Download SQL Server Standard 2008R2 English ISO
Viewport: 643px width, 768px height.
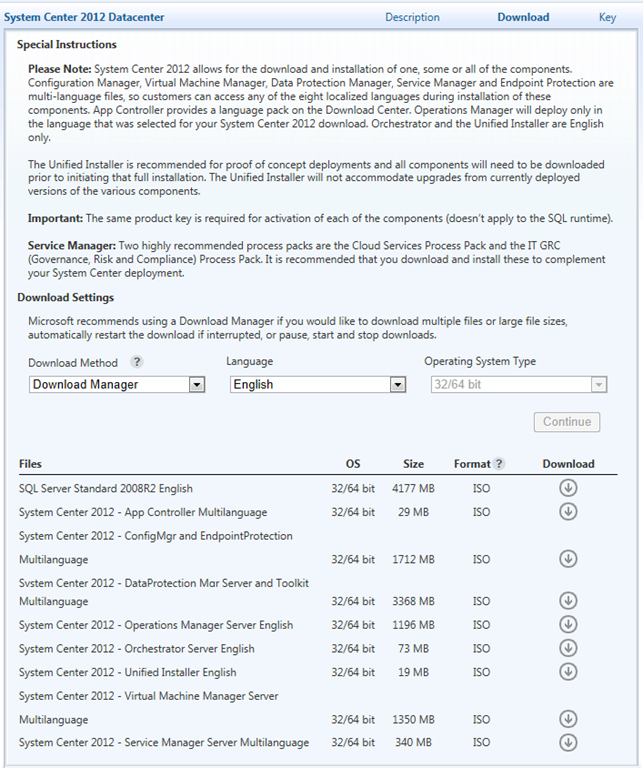(x=568, y=488)
